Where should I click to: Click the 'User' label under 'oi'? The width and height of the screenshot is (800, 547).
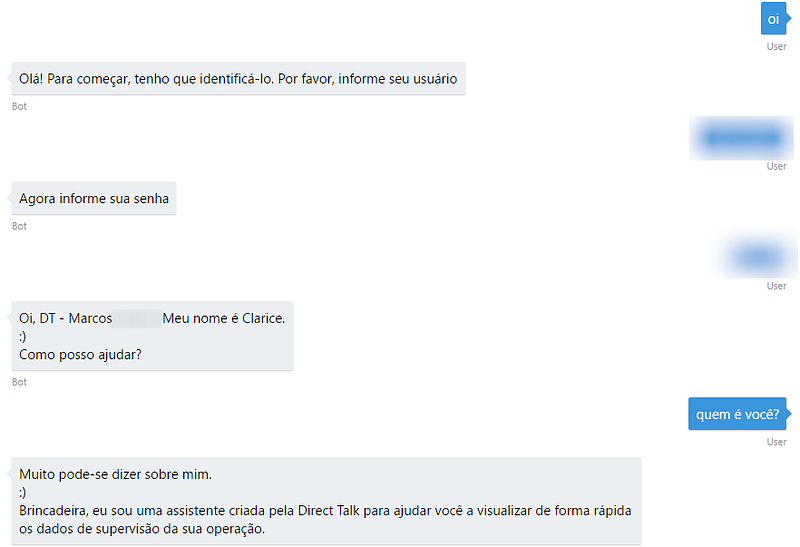click(776, 46)
